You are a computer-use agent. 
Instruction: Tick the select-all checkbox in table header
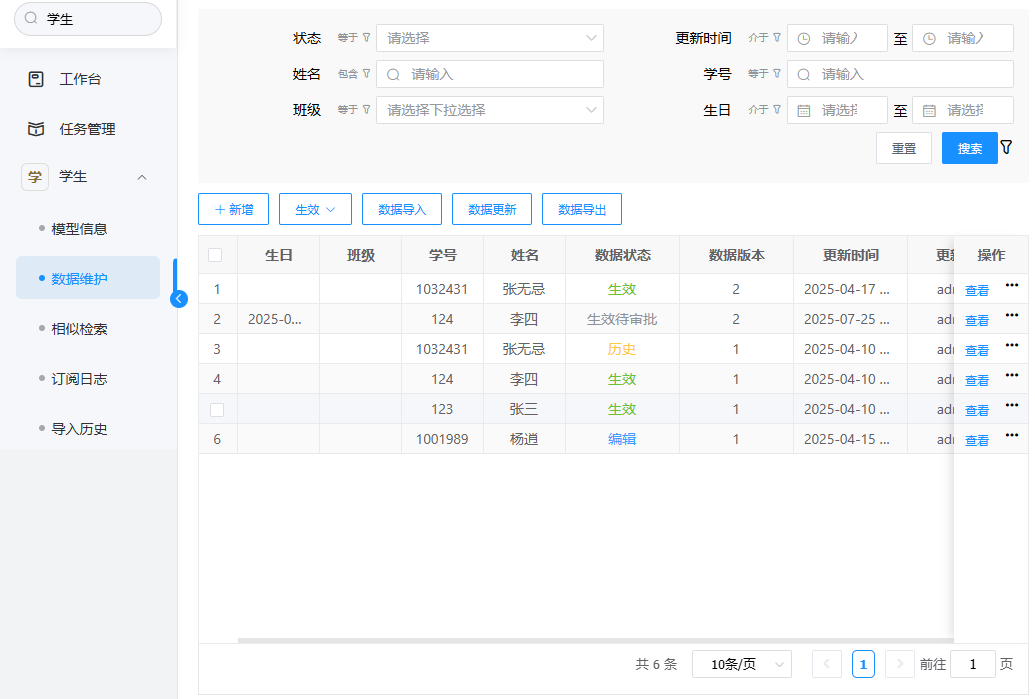pos(216,255)
